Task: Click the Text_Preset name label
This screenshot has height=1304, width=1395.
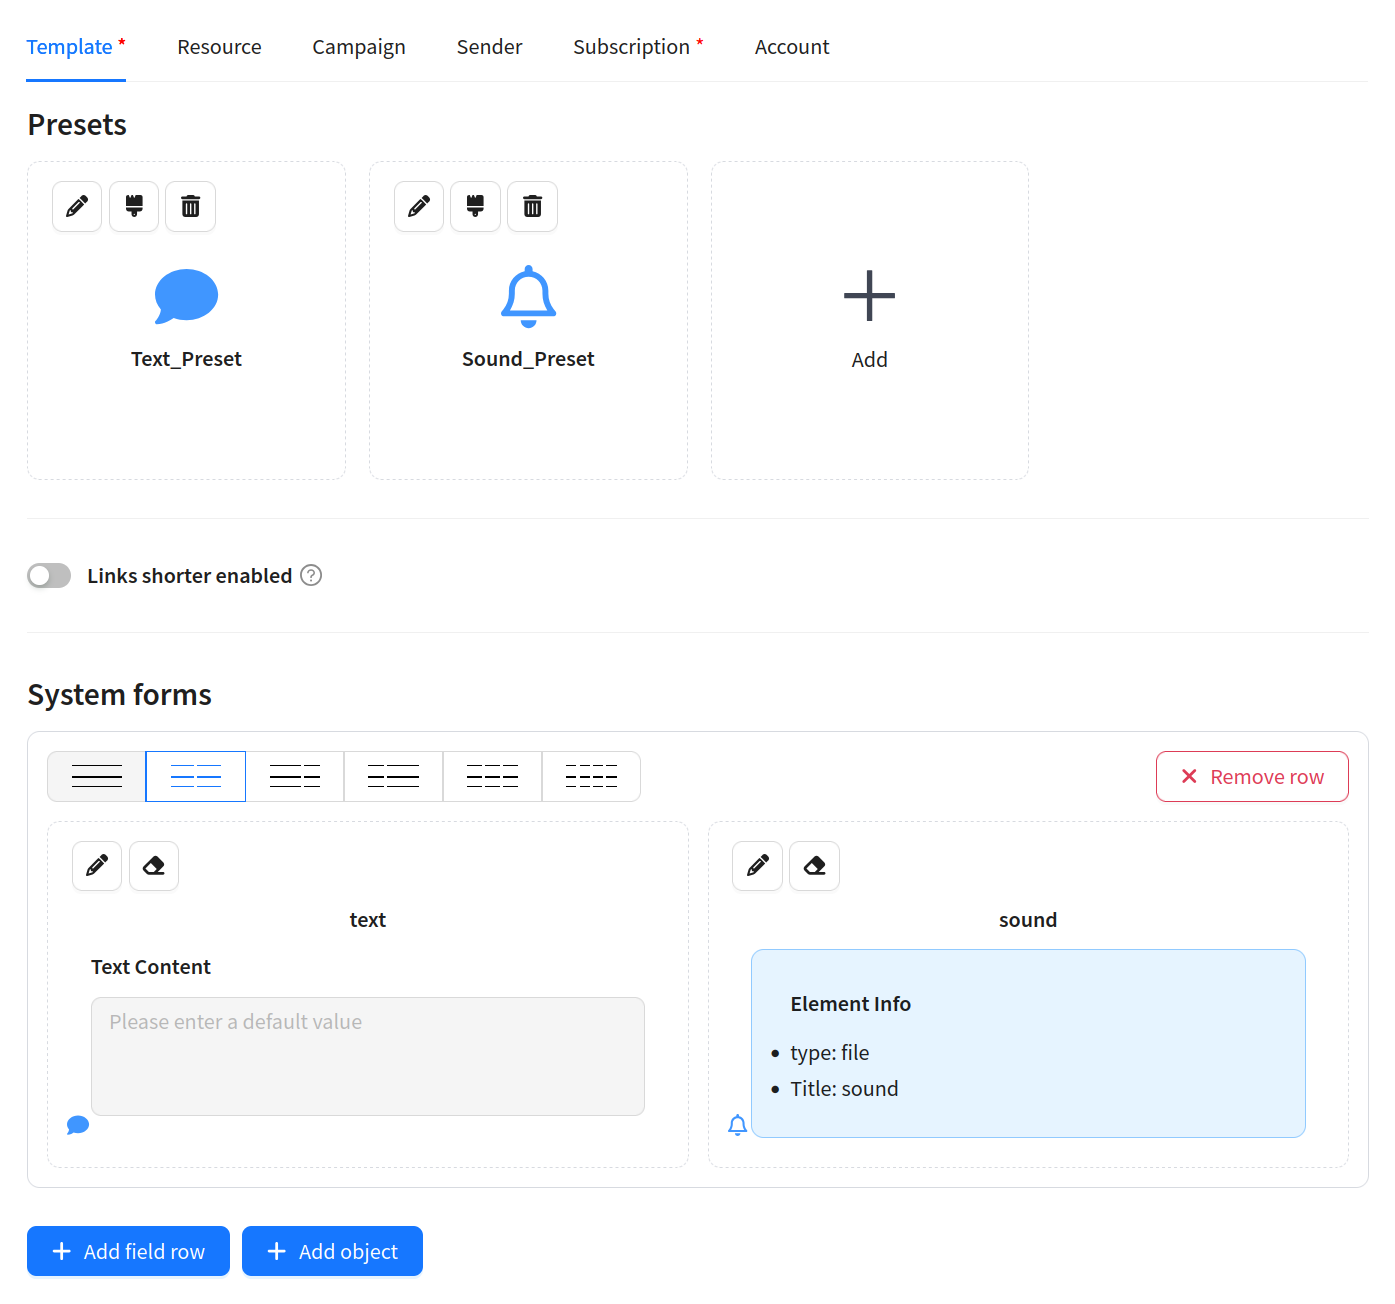Action: pyautogui.click(x=186, y=359)
